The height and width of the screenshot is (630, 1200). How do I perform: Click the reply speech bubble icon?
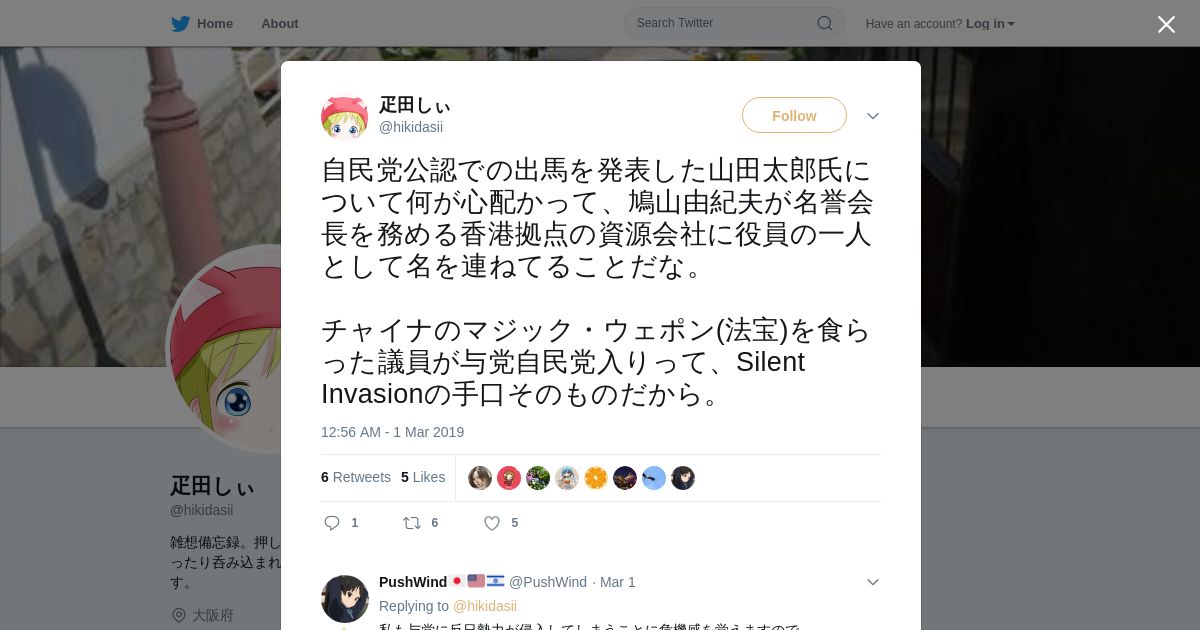pyautogui.click(x=332, y=523)
